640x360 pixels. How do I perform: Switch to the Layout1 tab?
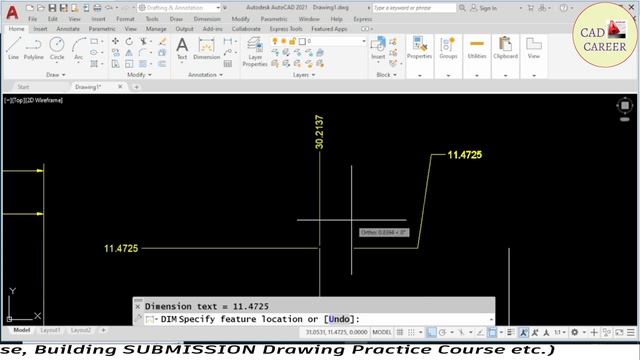pyautogui.click(x=50, y=330)
